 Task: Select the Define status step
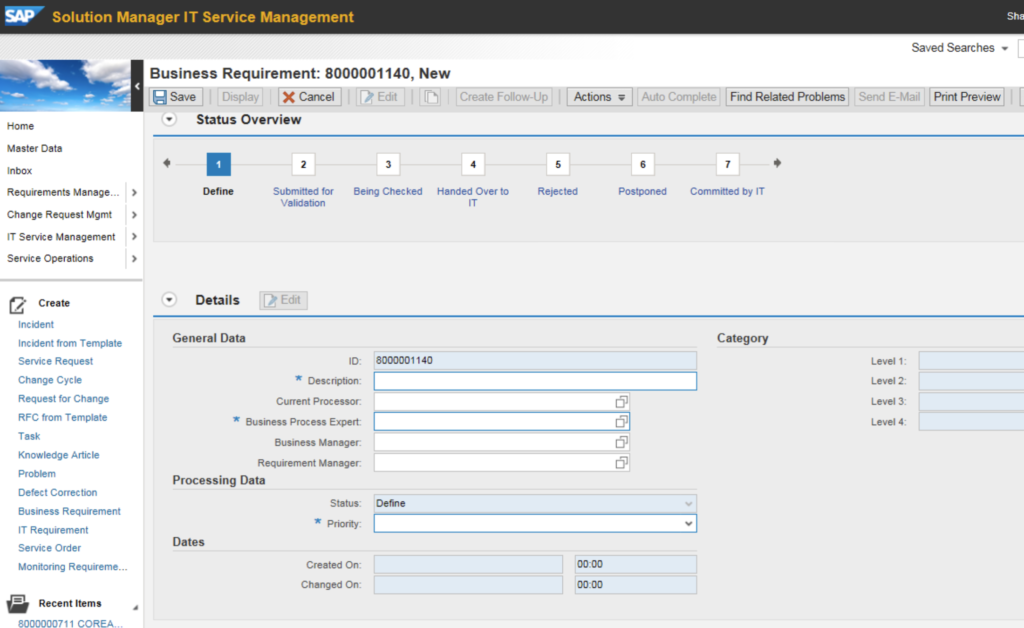(218, 164)
